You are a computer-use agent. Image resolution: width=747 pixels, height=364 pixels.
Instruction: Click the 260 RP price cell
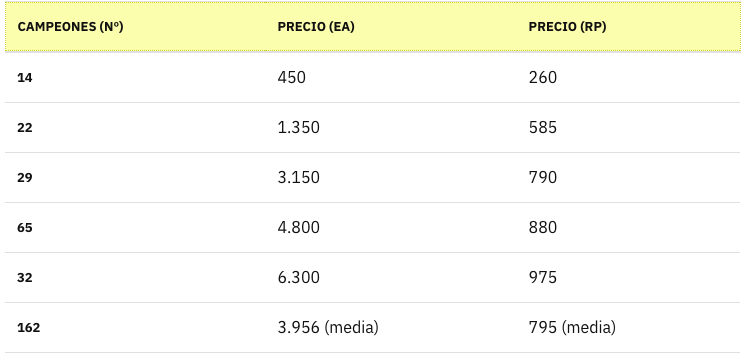click(x=543, y=77)
